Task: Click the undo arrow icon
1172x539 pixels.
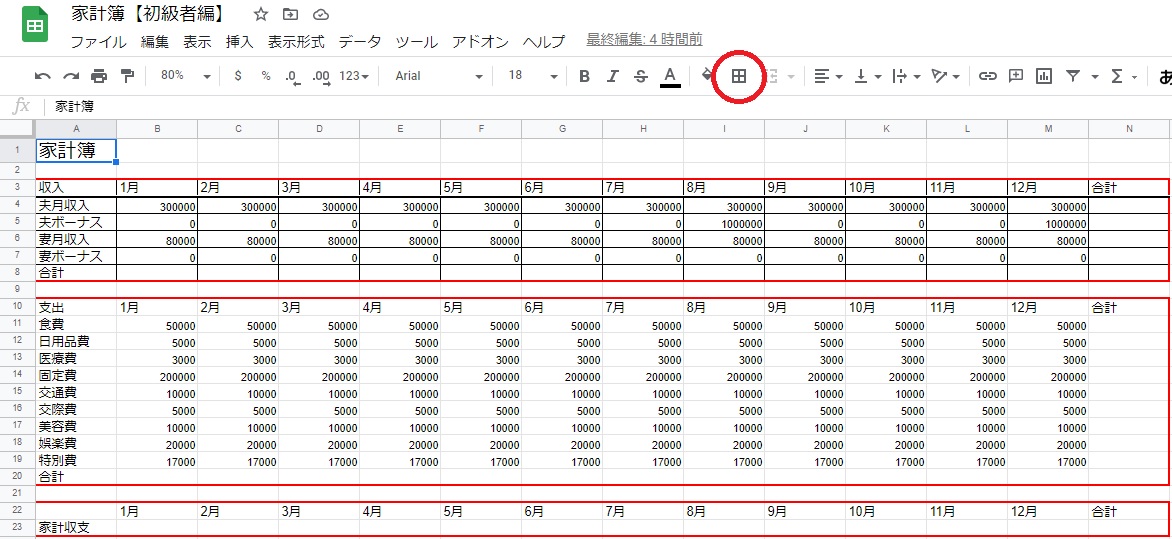Action: pos(42,76)
